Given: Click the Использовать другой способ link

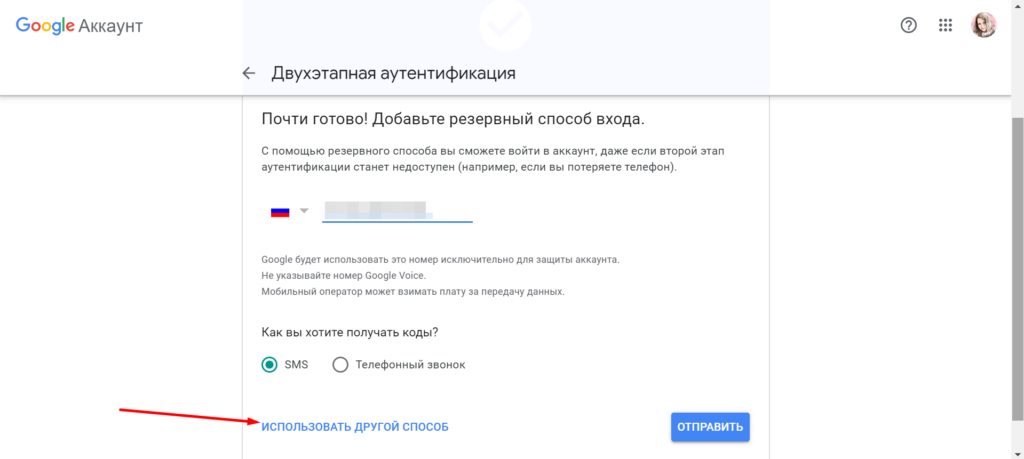Looking at the screenshot, I should [x=355, y=427].
